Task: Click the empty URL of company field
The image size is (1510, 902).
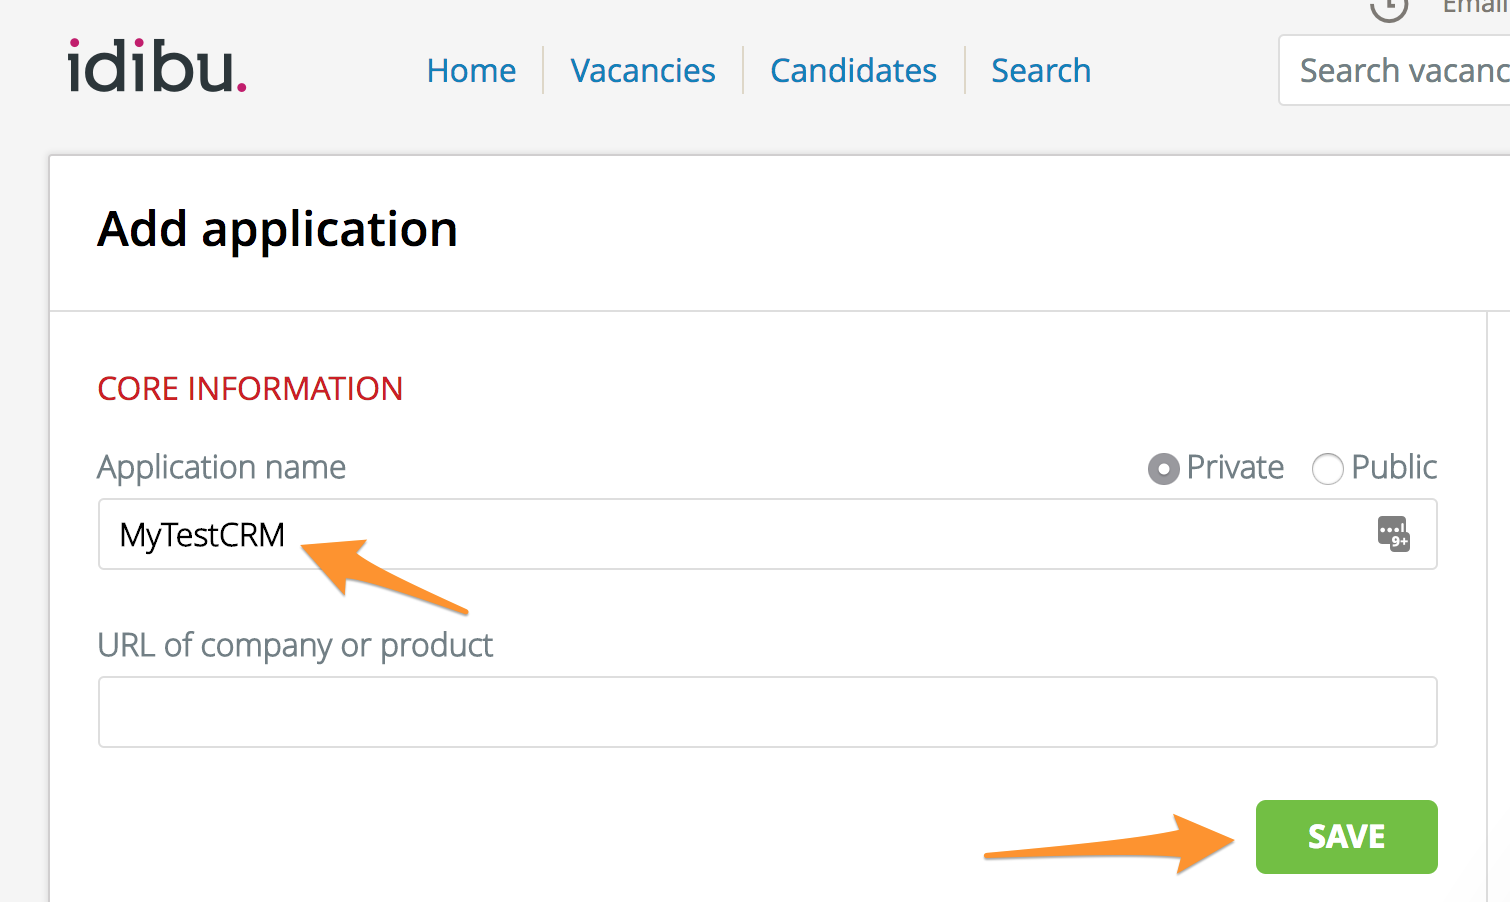Action: pyautogui.click(x=767, y=712)
